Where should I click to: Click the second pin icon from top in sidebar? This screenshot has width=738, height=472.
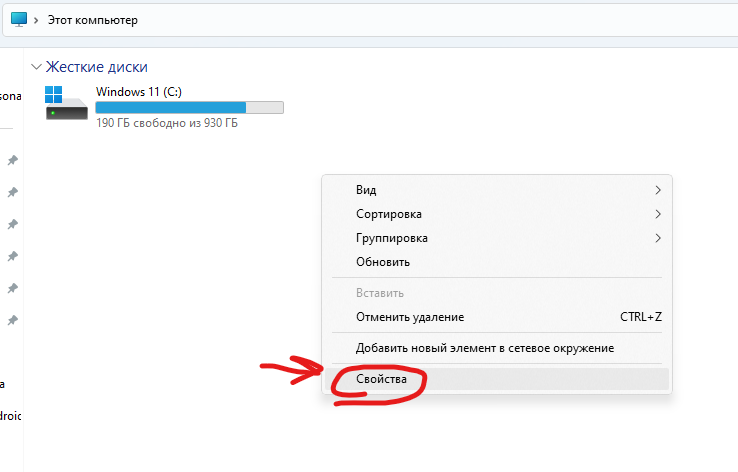[12, 192]
